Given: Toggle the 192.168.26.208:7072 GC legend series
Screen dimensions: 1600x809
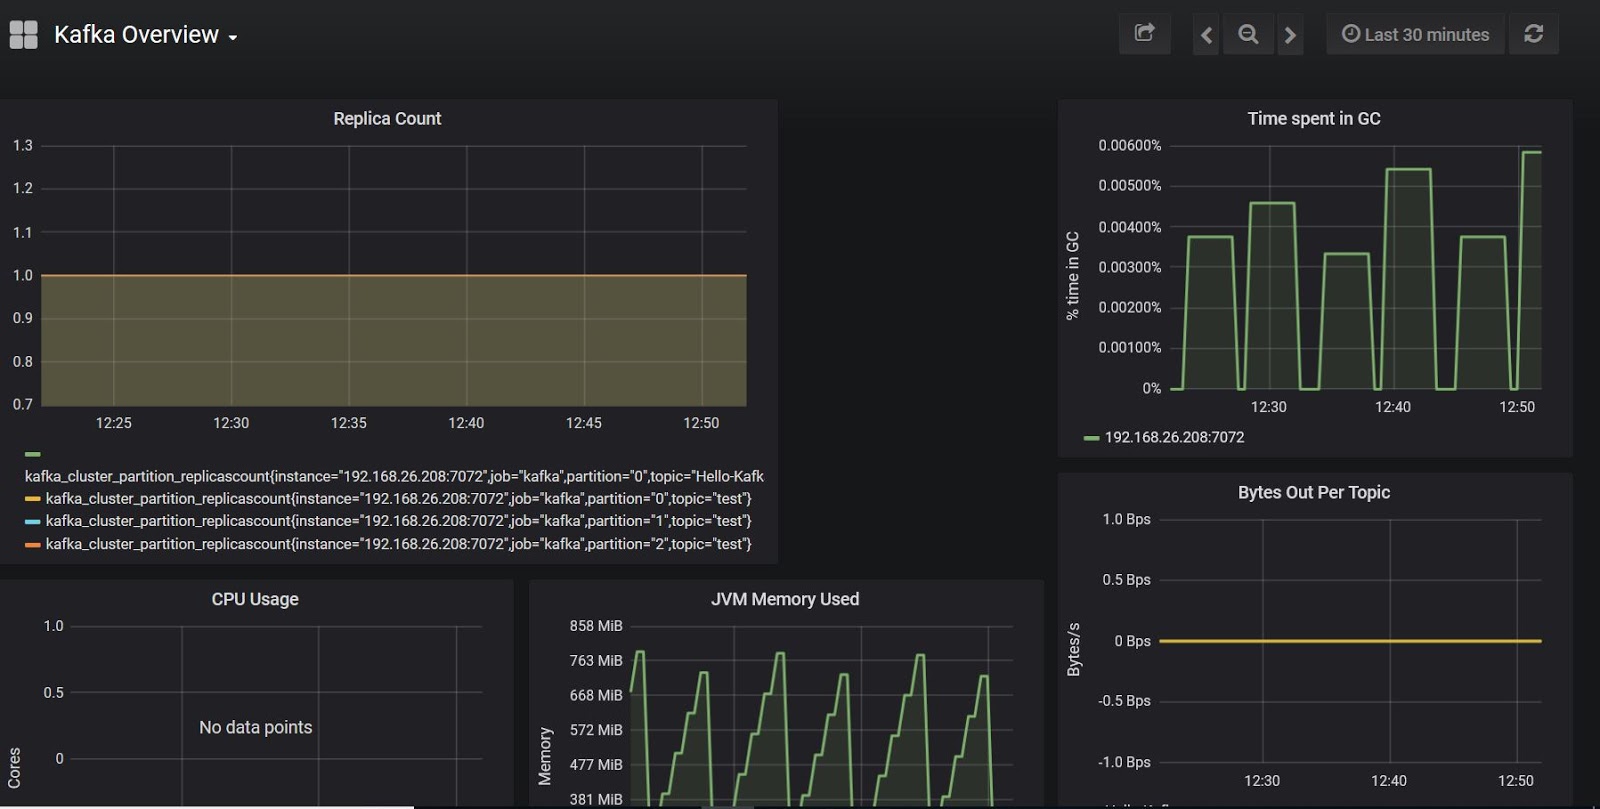Looking at the screenshot, I should click(x=1174, y=437).
